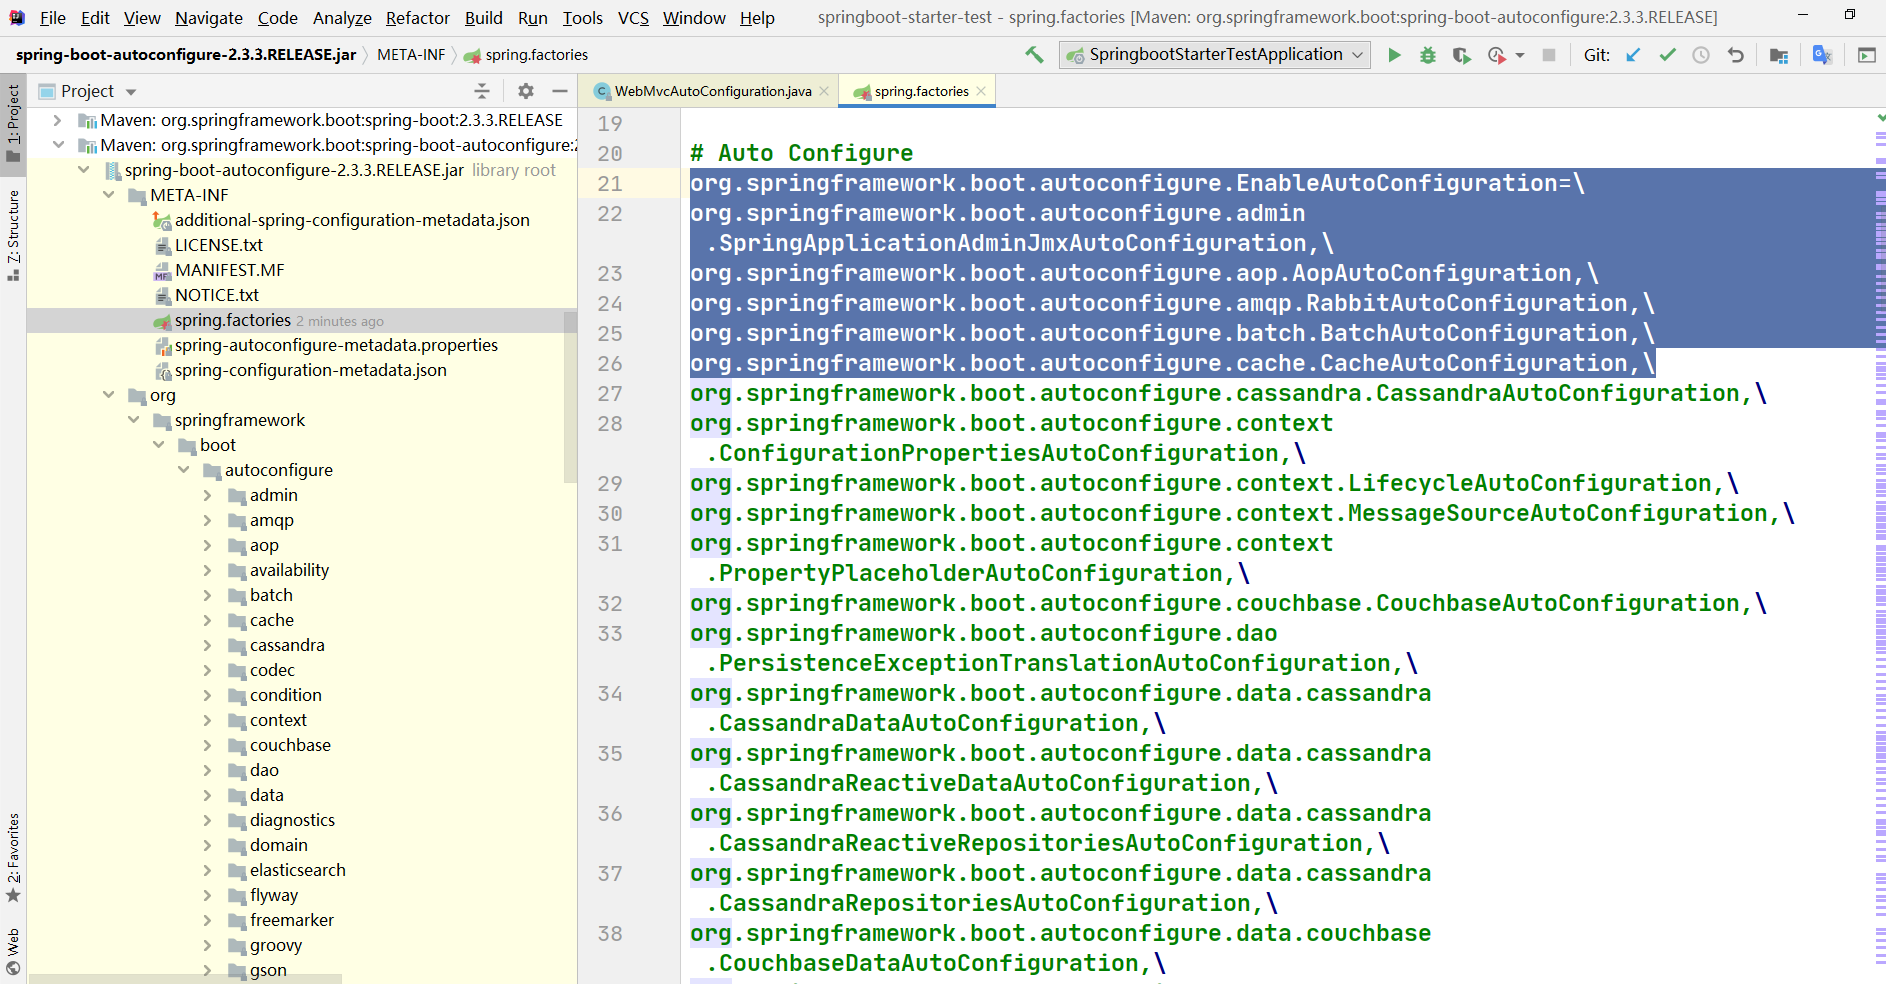Open profiler dropdown arrow
Viewport: 1886px width, 984px height.
point(1520,55)
